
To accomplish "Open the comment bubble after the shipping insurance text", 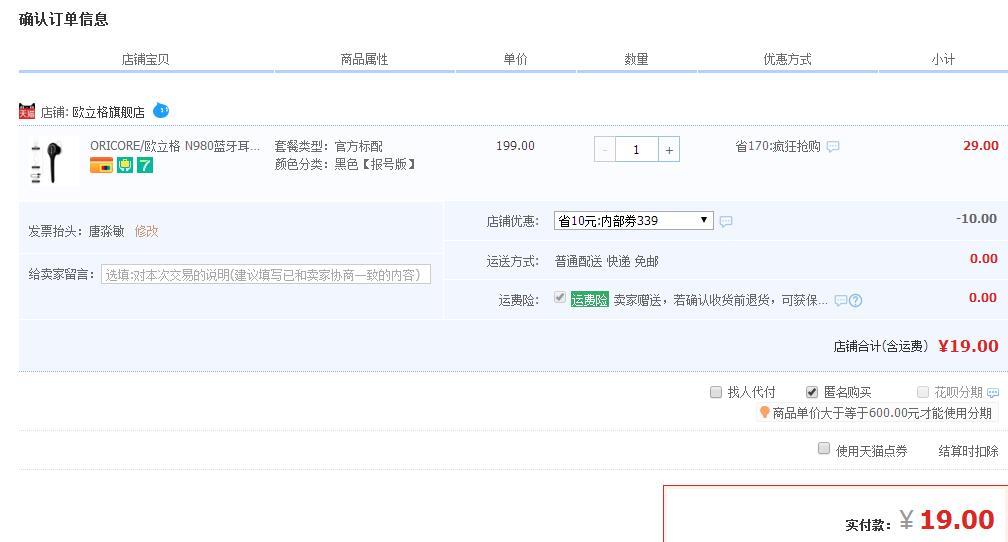I will click(840, 300).
